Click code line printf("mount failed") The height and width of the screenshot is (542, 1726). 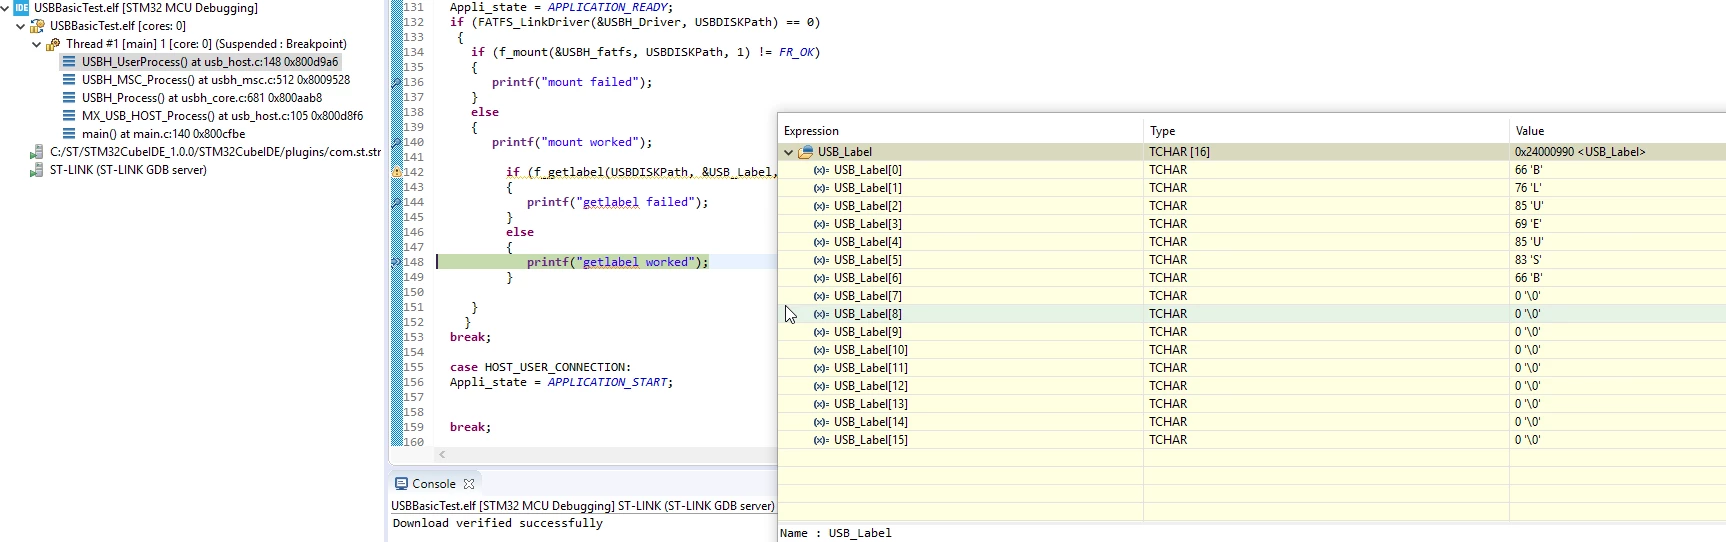click(x=571, y=82)
